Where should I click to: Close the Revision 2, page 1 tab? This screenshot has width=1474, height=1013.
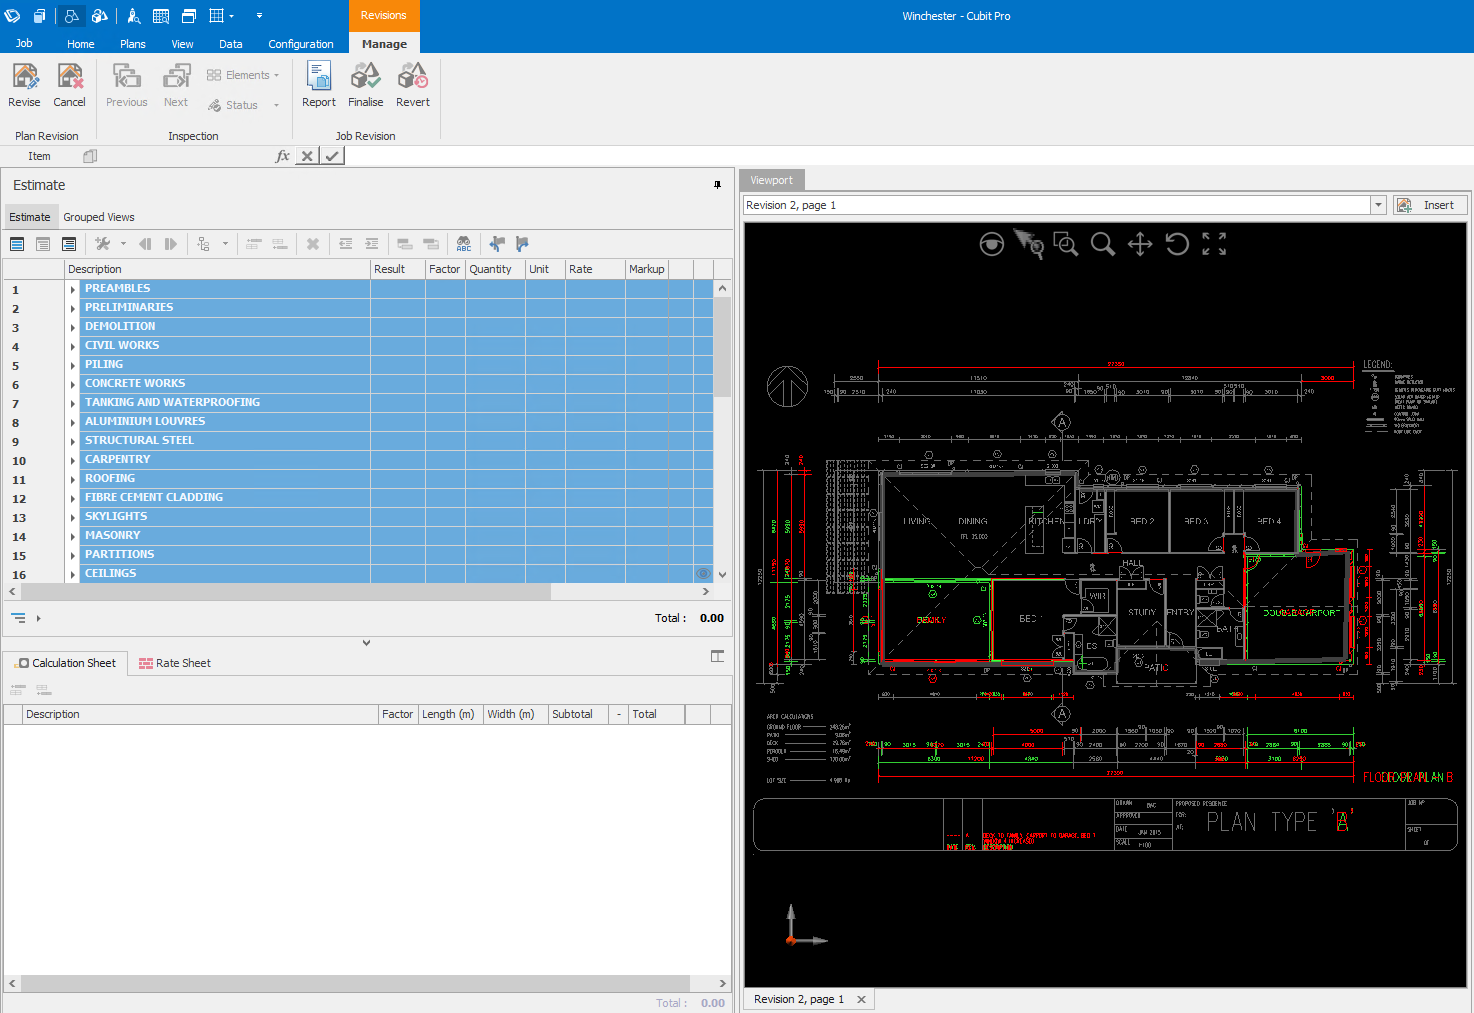click(x=861, y=999)
